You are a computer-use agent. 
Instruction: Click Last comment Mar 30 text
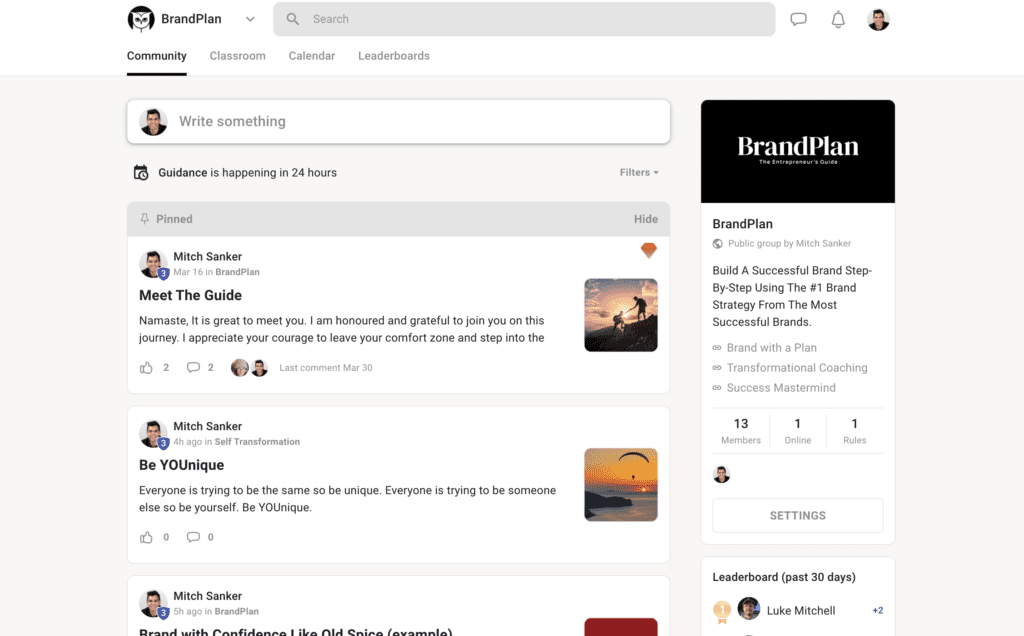tap(326, 368)
